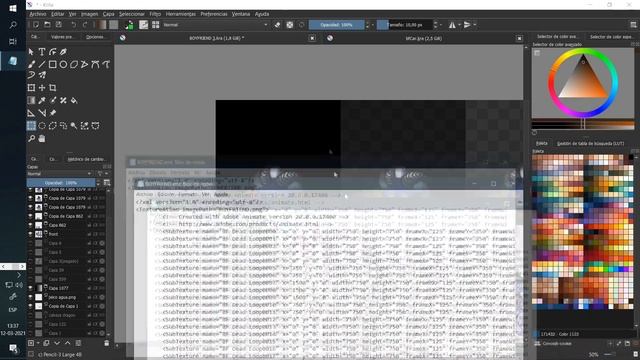
Task: Delete the selected layer with trash icon
Action: point(107,343)
